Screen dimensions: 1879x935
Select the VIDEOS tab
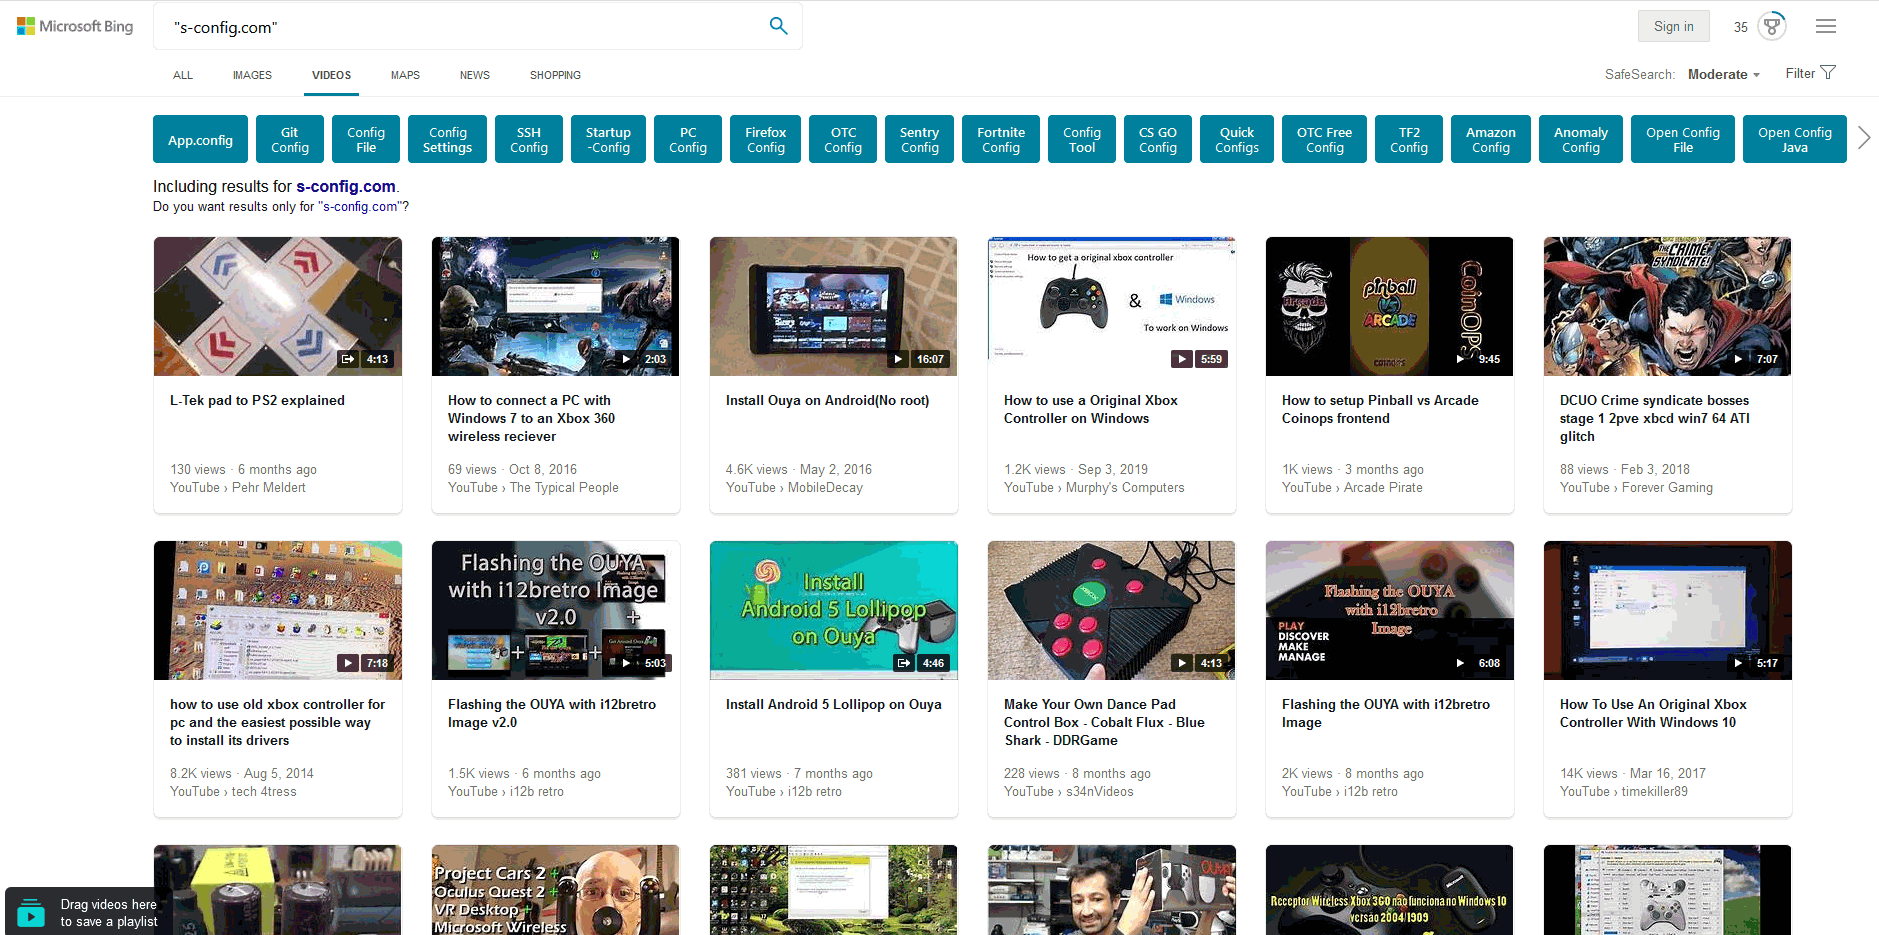(x=331, y=75)
